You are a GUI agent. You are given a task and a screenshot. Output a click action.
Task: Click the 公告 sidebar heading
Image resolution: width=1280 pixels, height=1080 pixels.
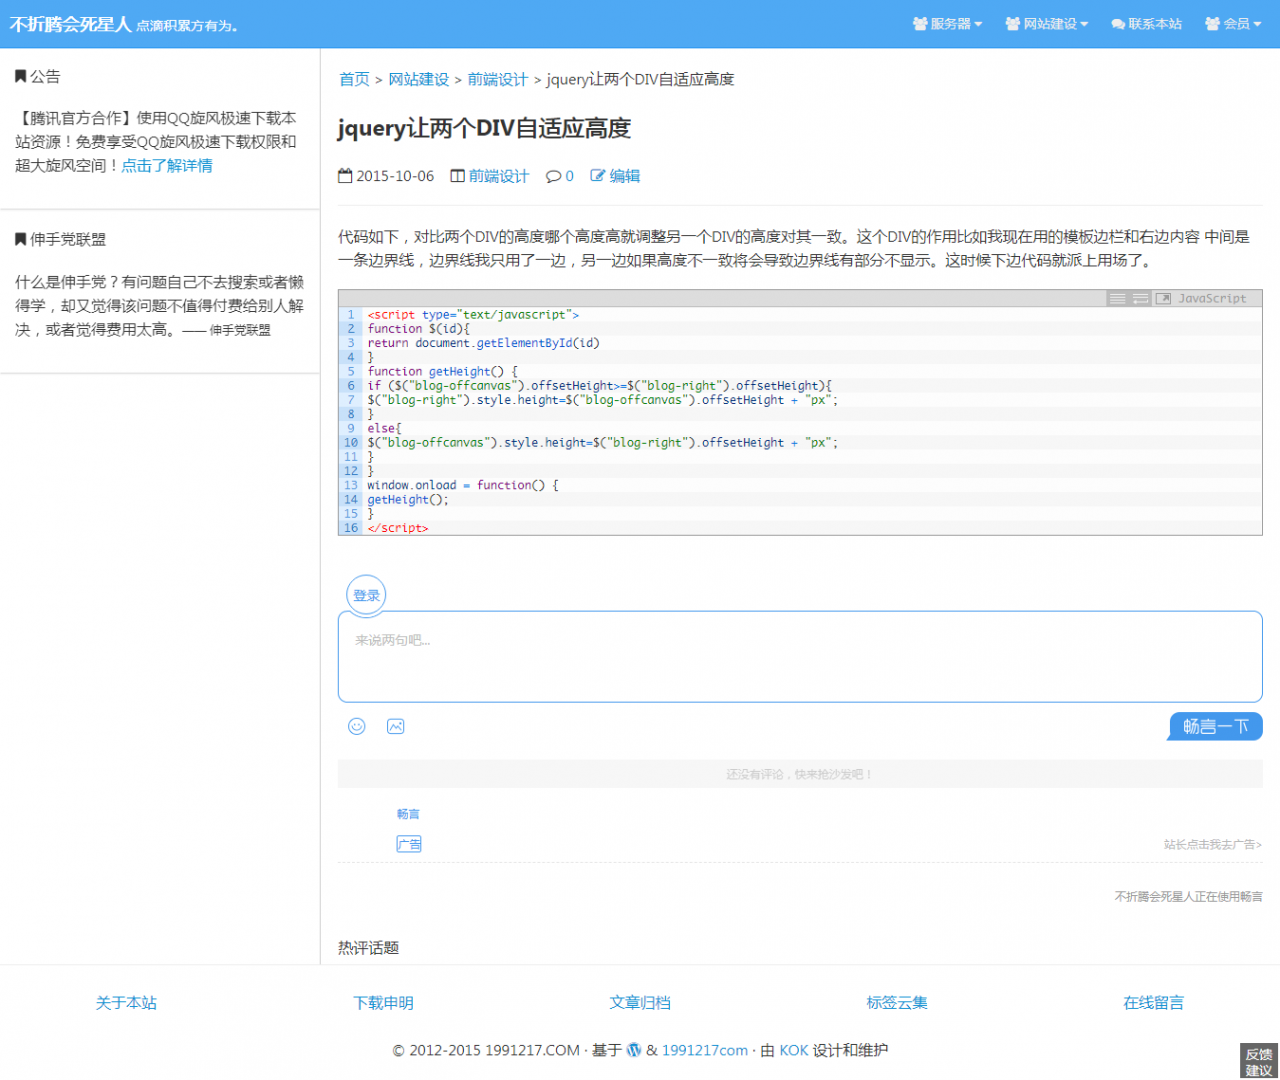pyautogui.click(x=44, y=77)
